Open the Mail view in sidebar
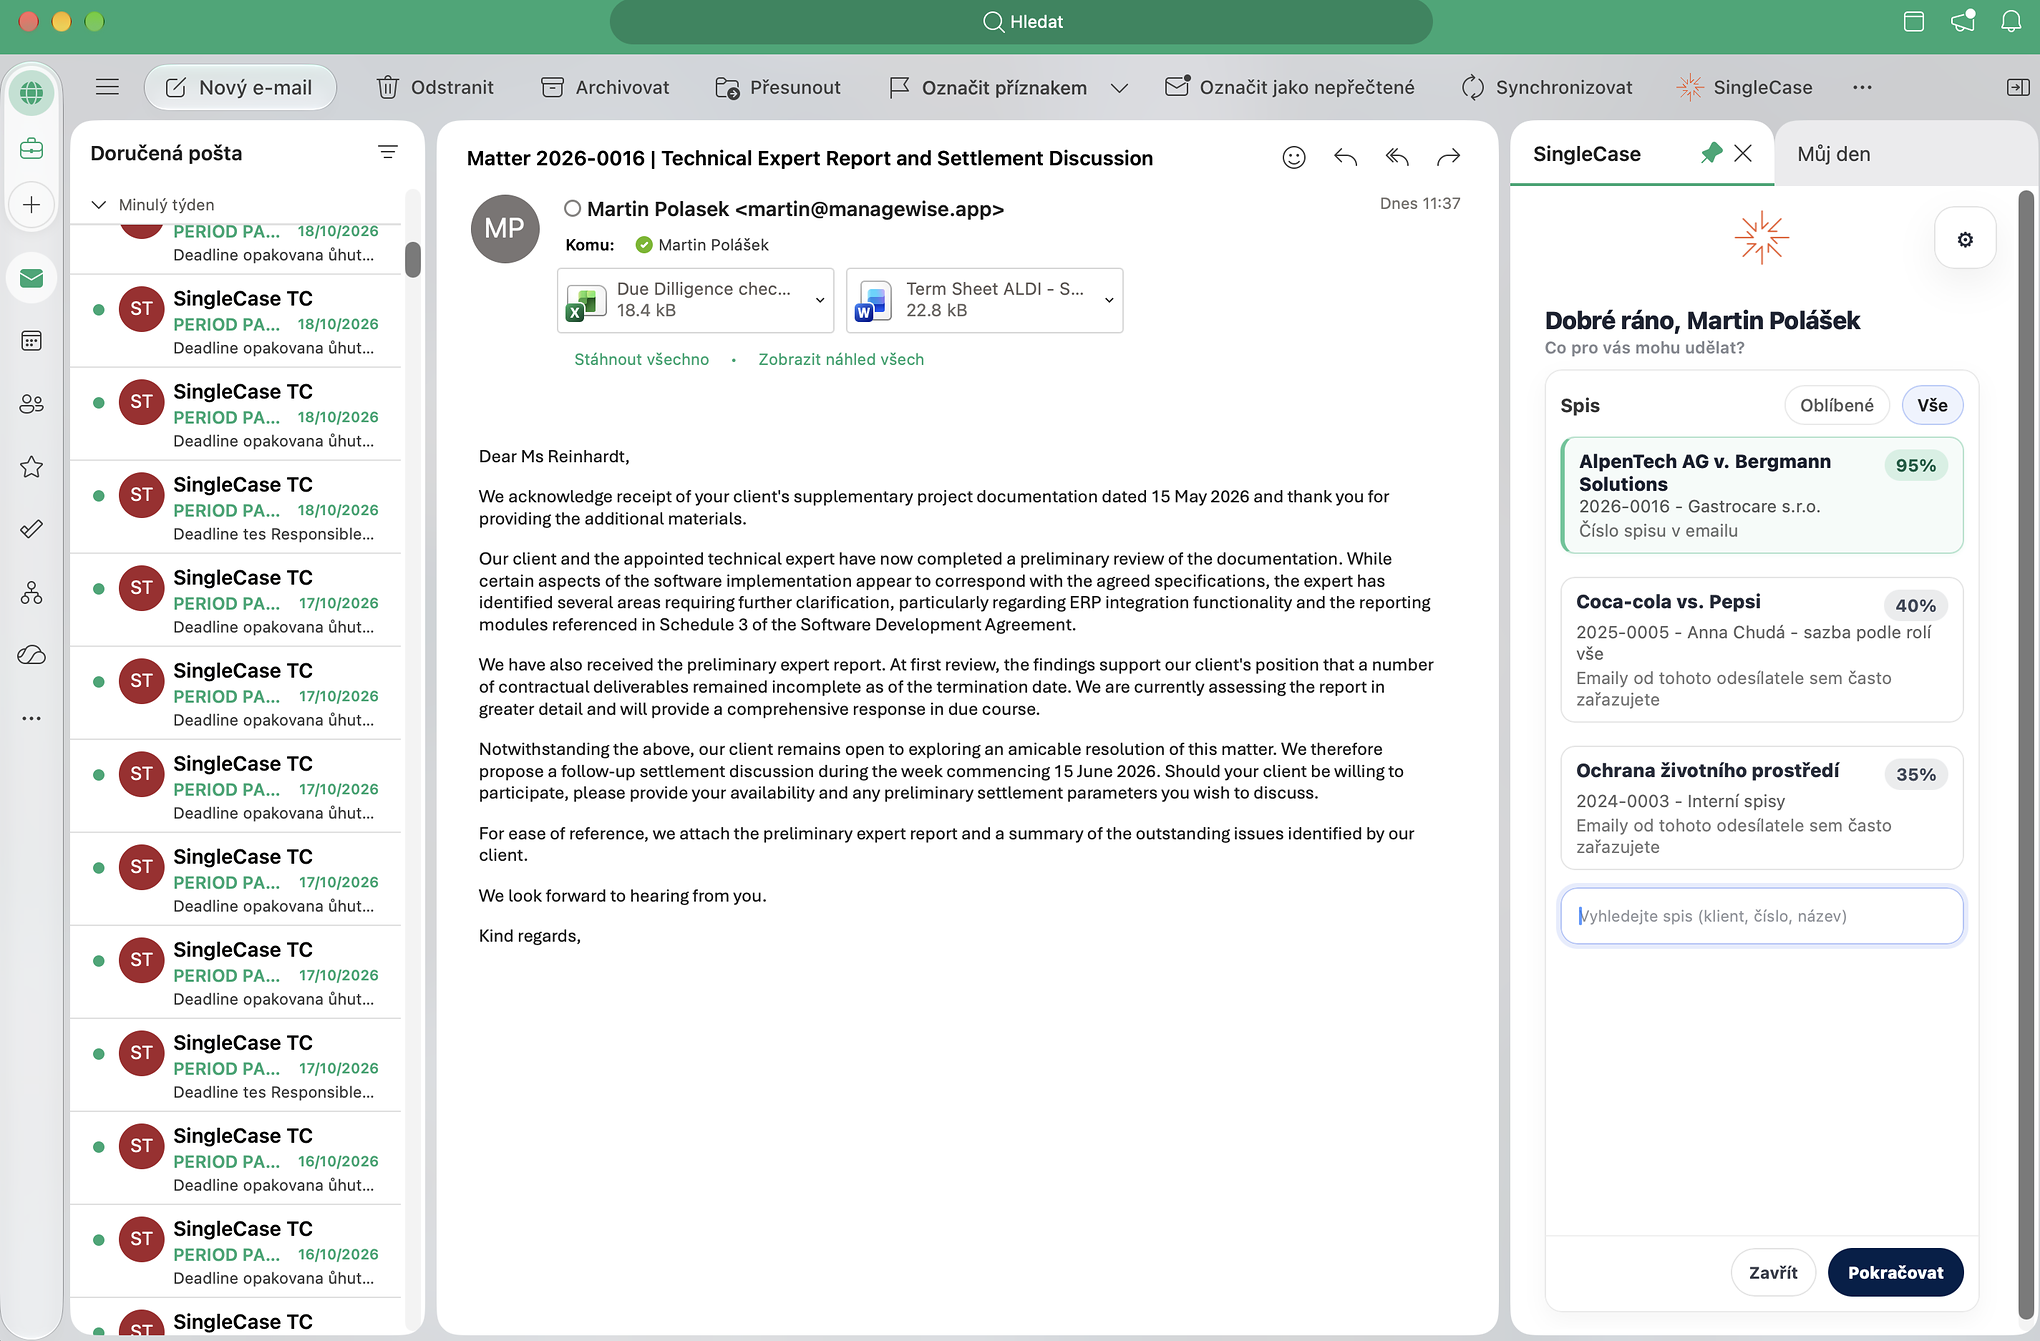2040x1341 pixels. tap(32, 278)
